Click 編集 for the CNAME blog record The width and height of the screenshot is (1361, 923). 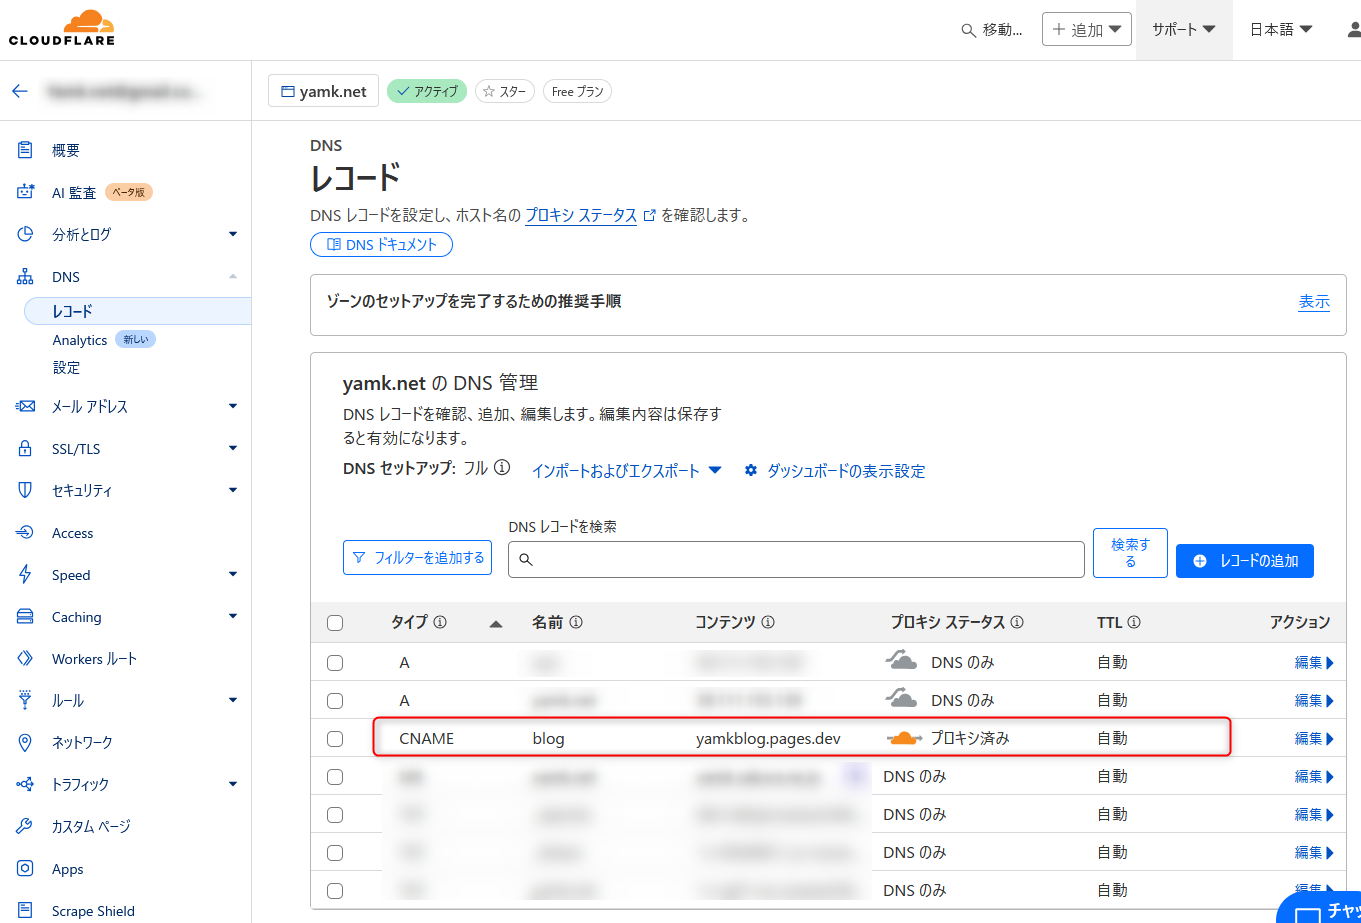tap(1315, 739)
